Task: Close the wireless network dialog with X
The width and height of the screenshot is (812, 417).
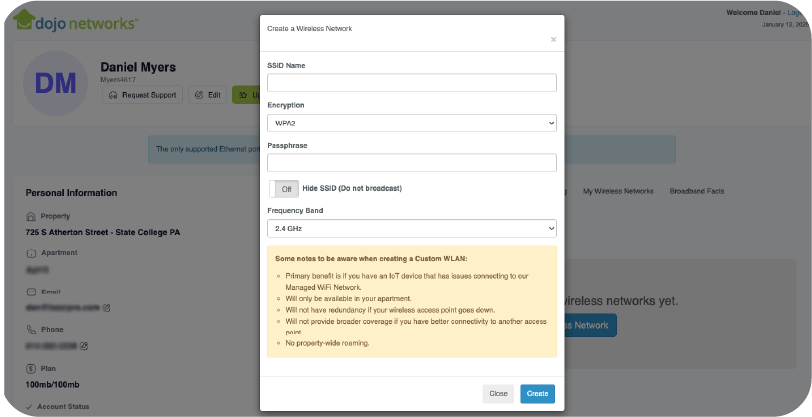Action: coord(553,40)
